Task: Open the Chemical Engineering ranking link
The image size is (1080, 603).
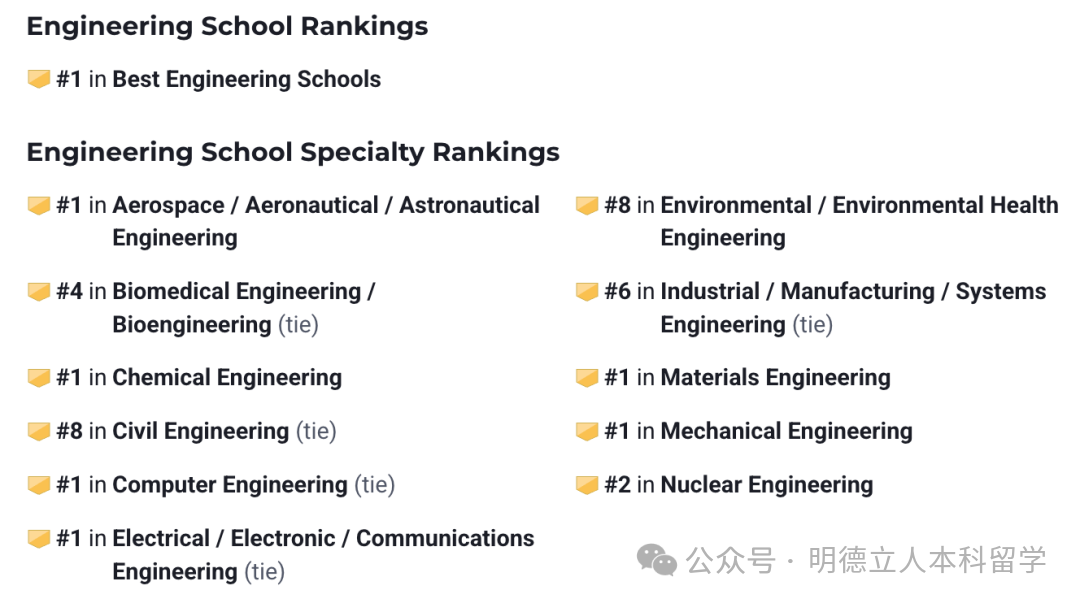Action: [227, 378]
